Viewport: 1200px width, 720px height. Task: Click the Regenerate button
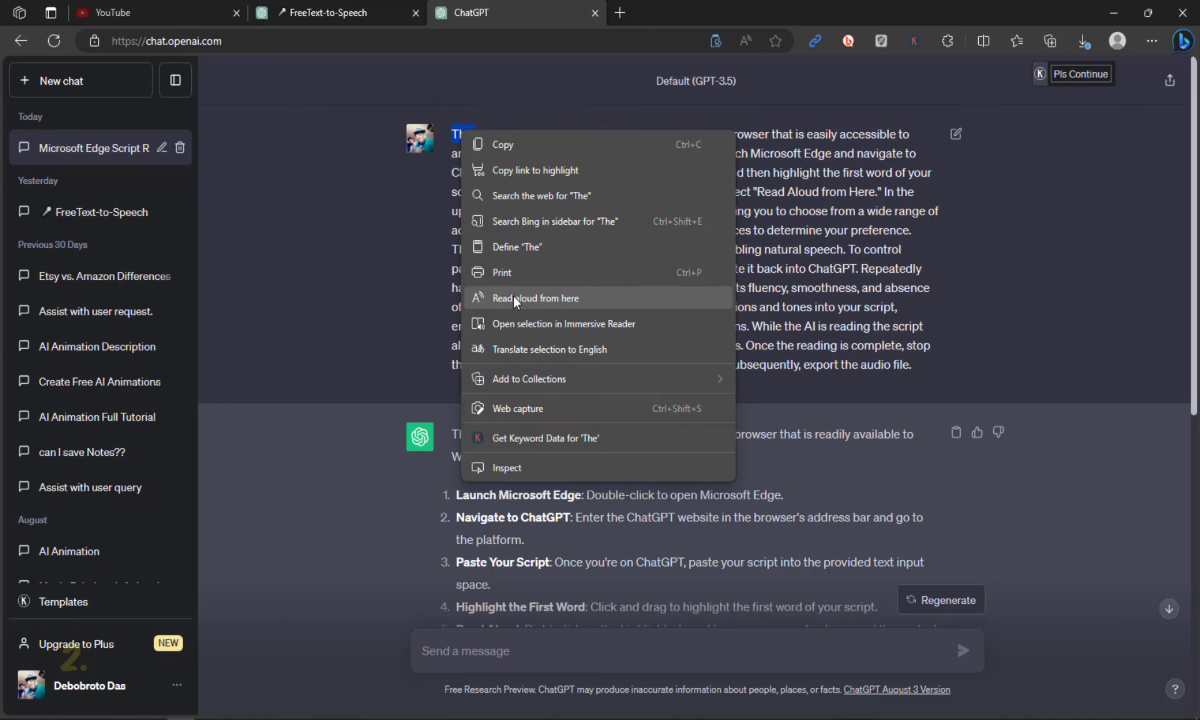coord(940,600)
